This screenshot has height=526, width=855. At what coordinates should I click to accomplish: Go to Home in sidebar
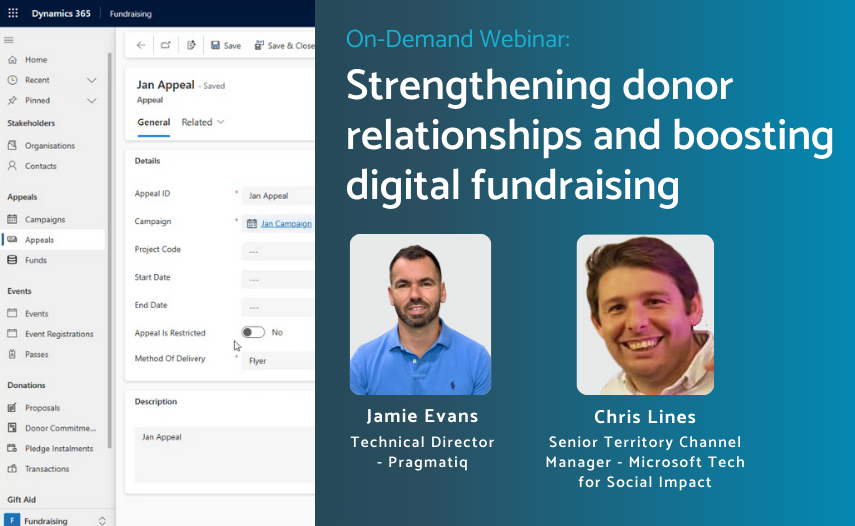coord(36,60)
